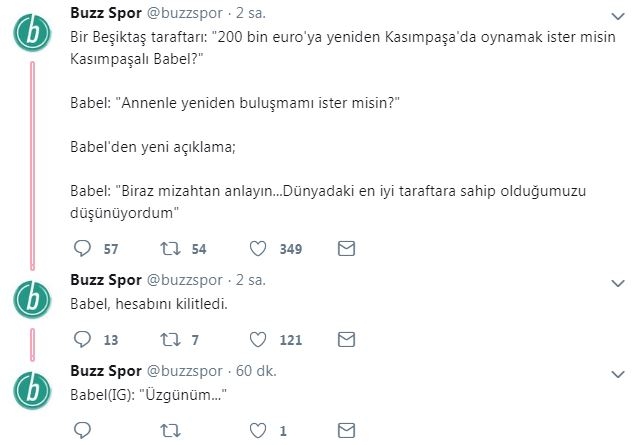
Task: Reply to the first tweet about Babel
Action: click(83, 247)
